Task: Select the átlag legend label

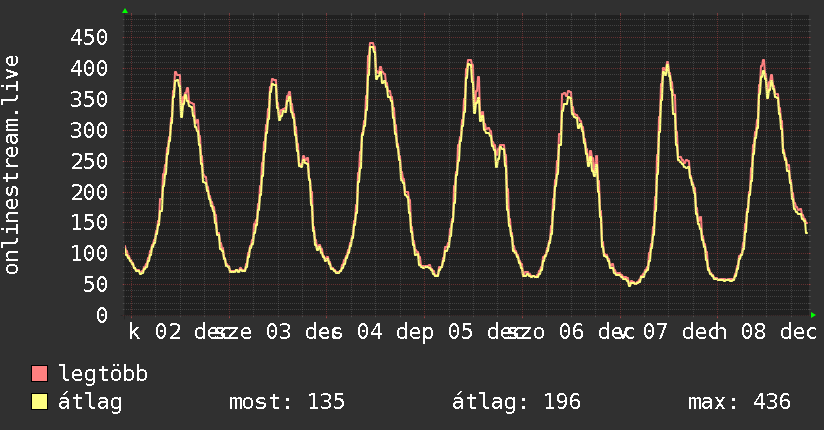Action: [x=90, y=402]
